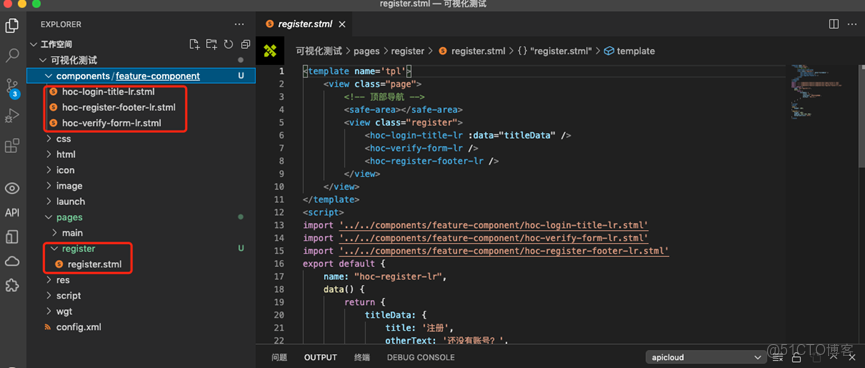Clear the output panel list icon
Image resolution: width=865 pixels, height=368 pixels.
pos(778,358)
